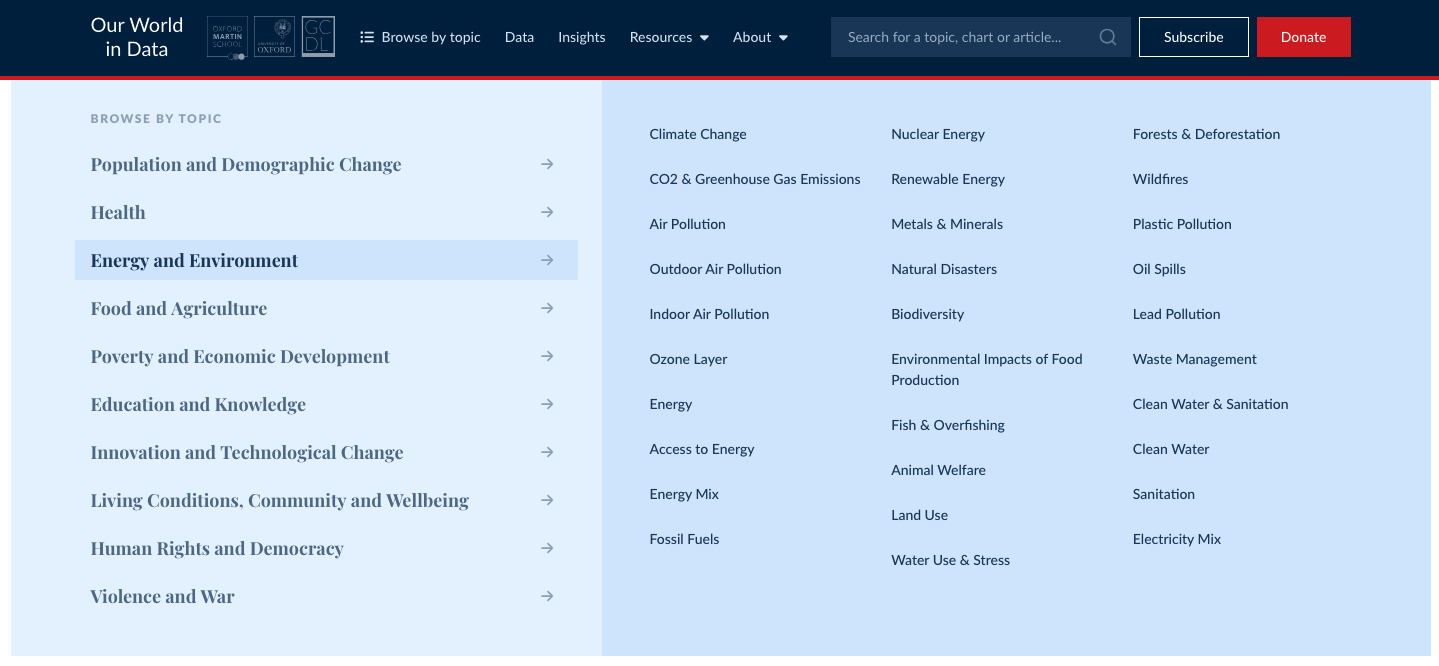
Task: Open the Oxford Martin School logo link
Action: click(227, 36)
